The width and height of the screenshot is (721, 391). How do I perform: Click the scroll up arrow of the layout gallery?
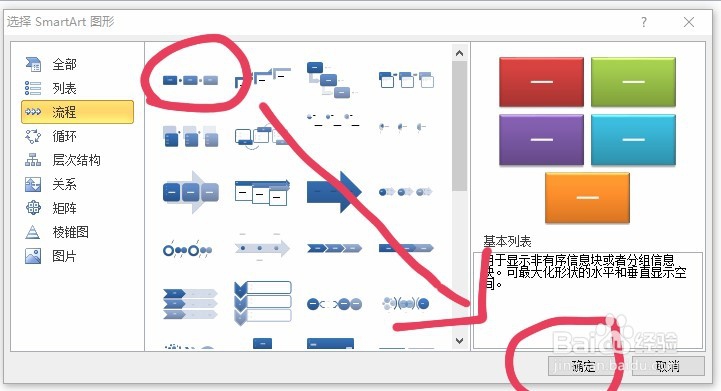point(459,53)
